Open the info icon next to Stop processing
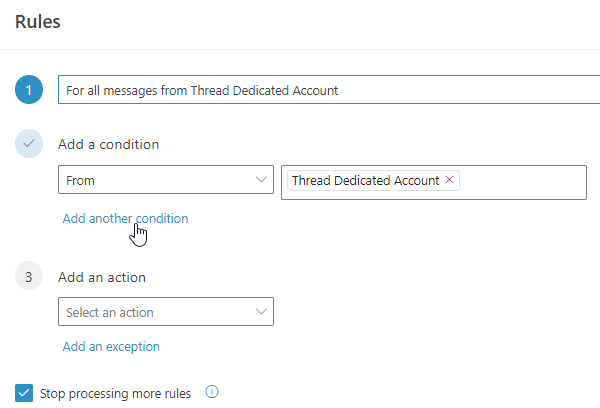Image resolution: width=600 pixels, height=408 pixels. pyautogui.click(x=212, y=392)
